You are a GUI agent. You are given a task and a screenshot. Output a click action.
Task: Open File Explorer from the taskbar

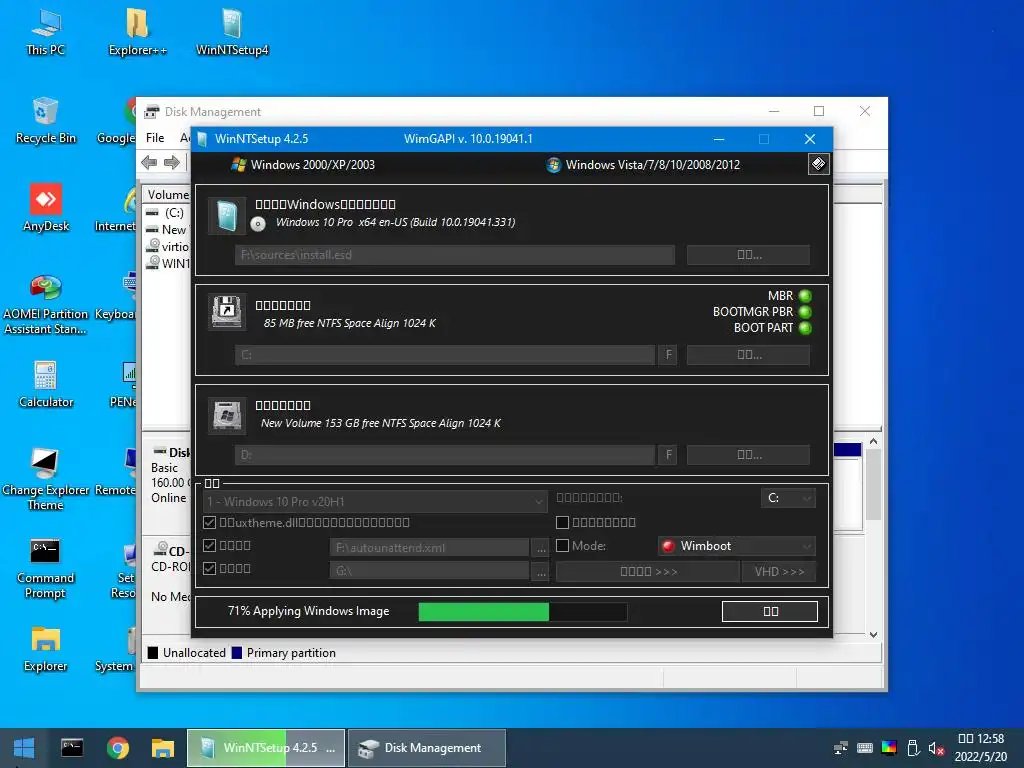[163, 748]
